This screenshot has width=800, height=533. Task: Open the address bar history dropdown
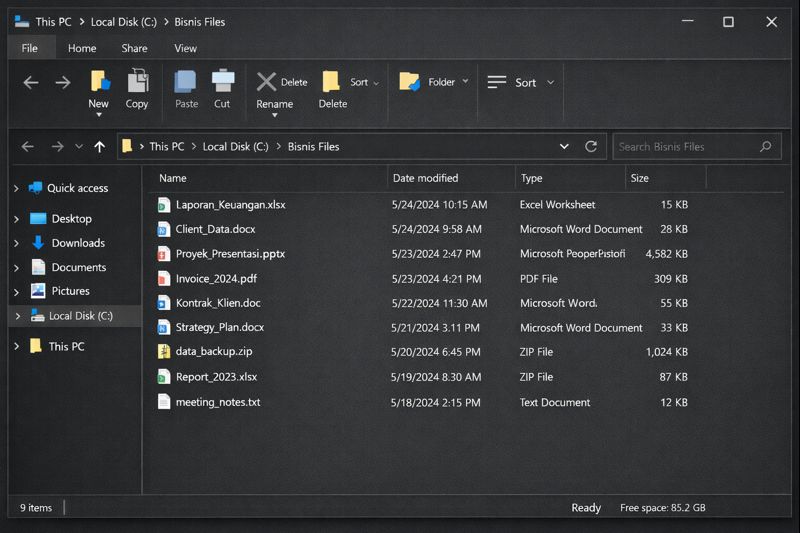point(564,146)
